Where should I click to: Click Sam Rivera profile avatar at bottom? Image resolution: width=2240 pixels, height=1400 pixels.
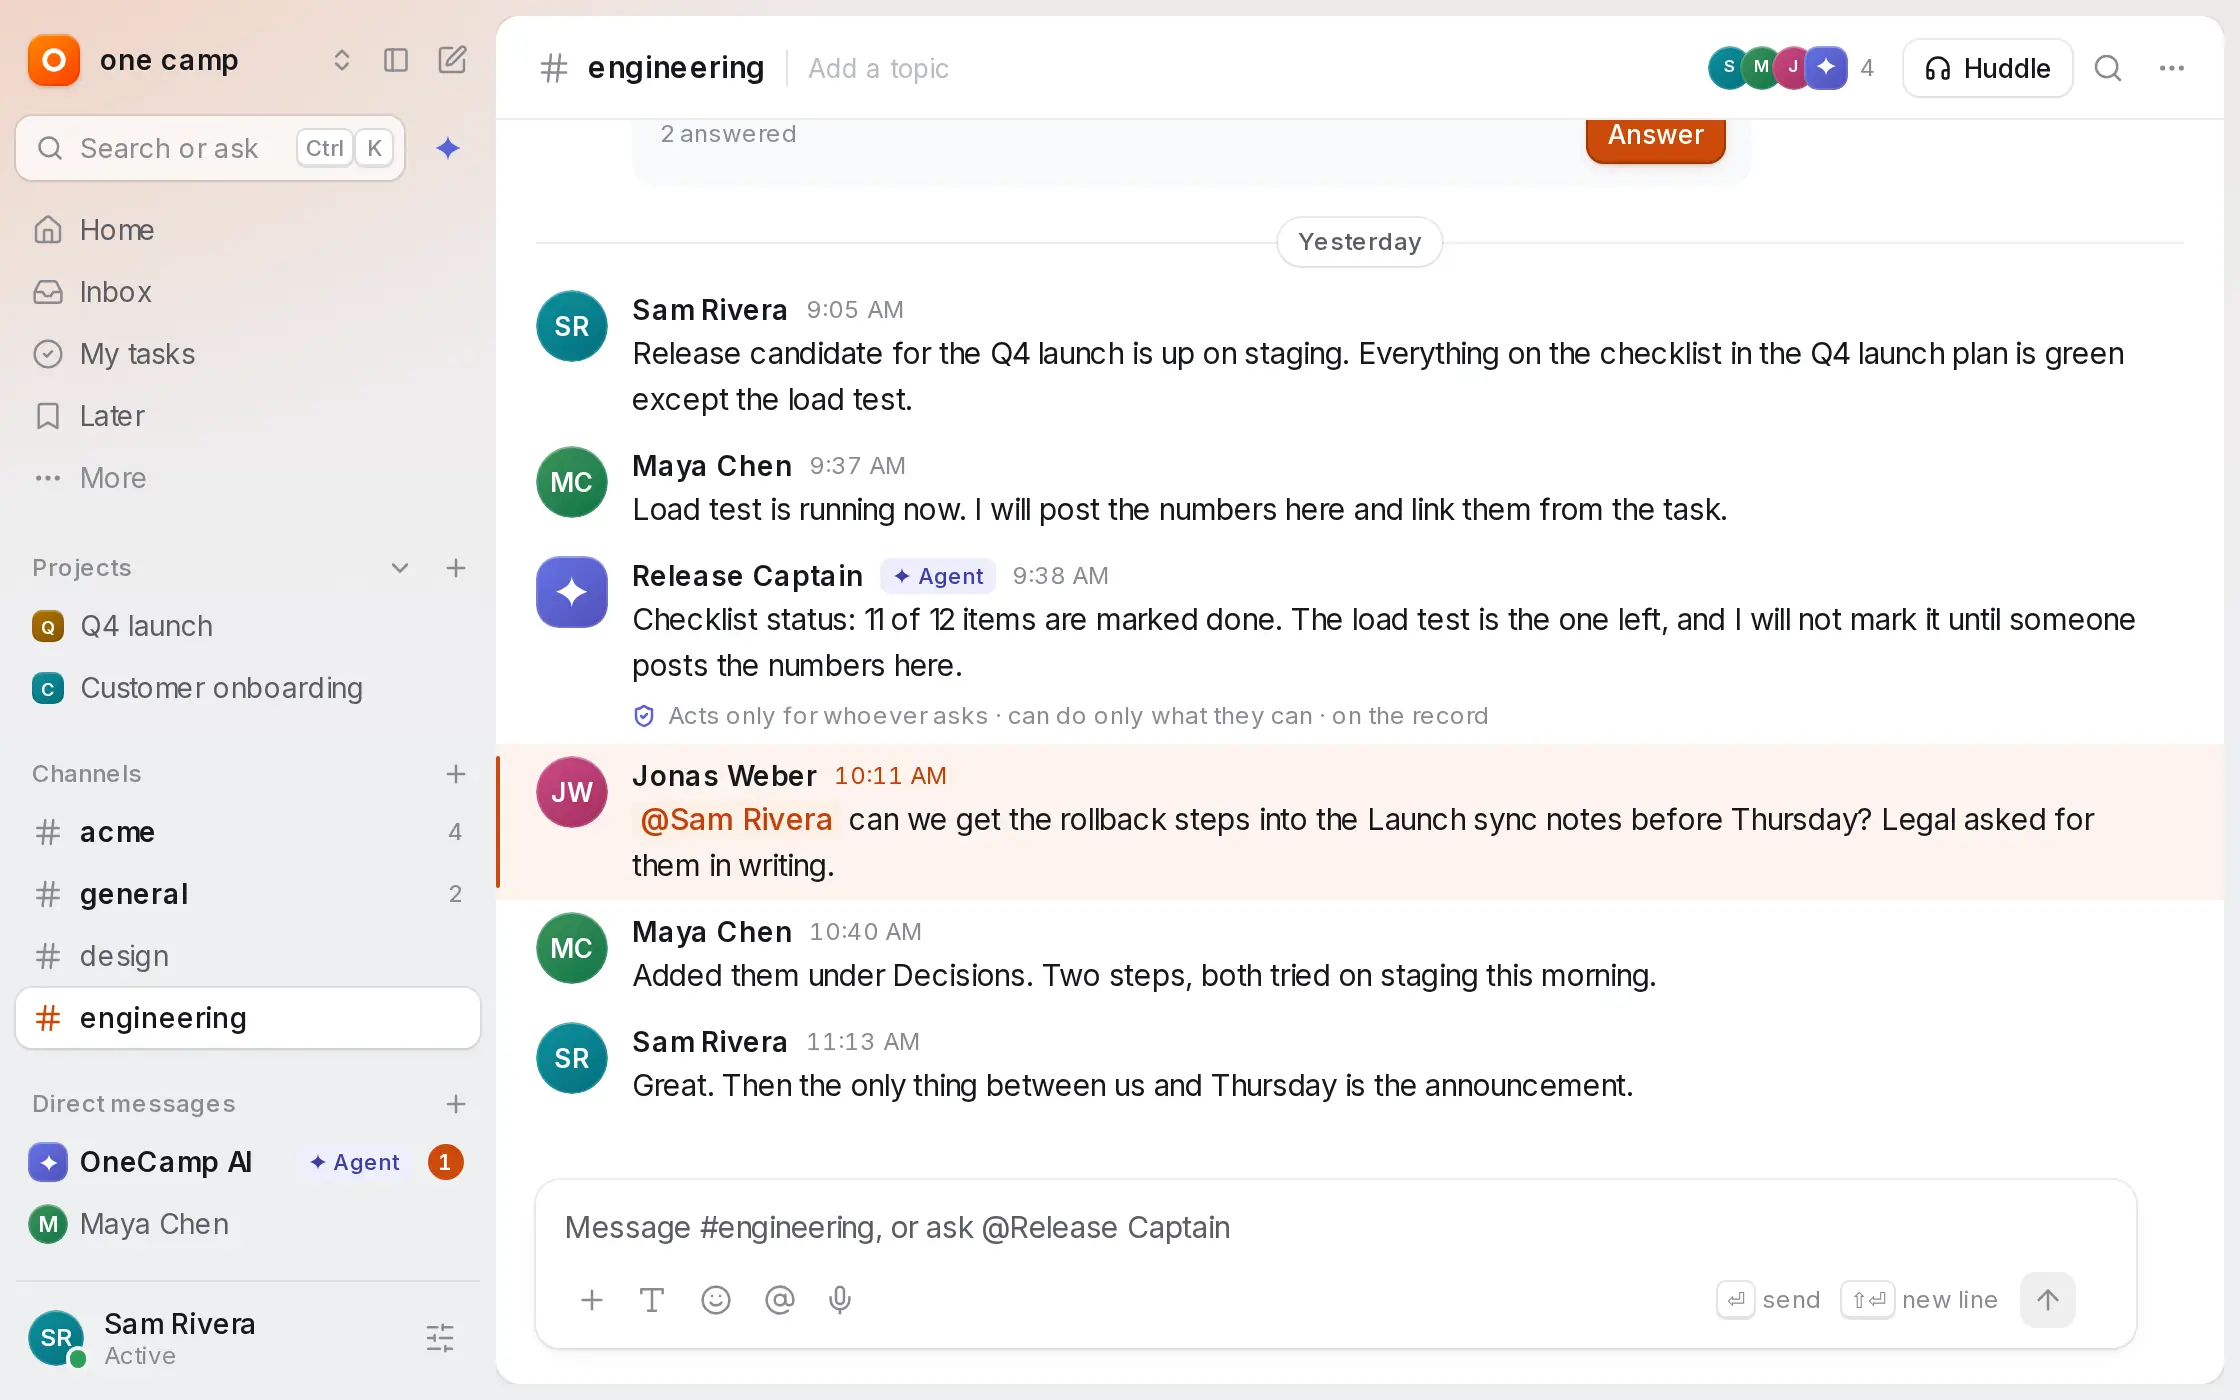click(56, 1338)
